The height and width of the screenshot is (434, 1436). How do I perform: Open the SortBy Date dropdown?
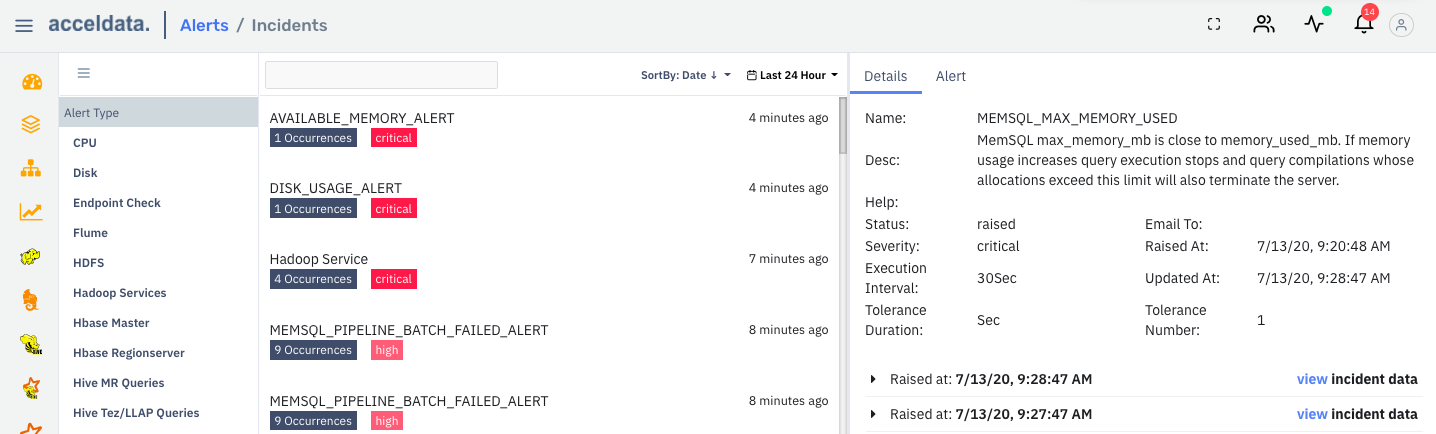(686, 75)
